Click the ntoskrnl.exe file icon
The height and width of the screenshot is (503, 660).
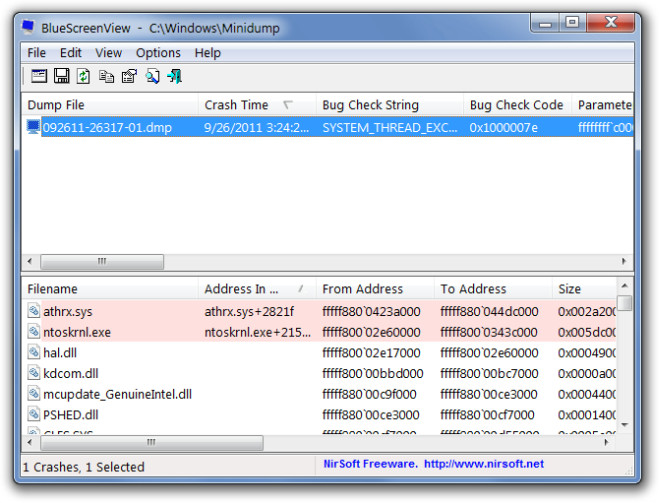tap(34, 332)
